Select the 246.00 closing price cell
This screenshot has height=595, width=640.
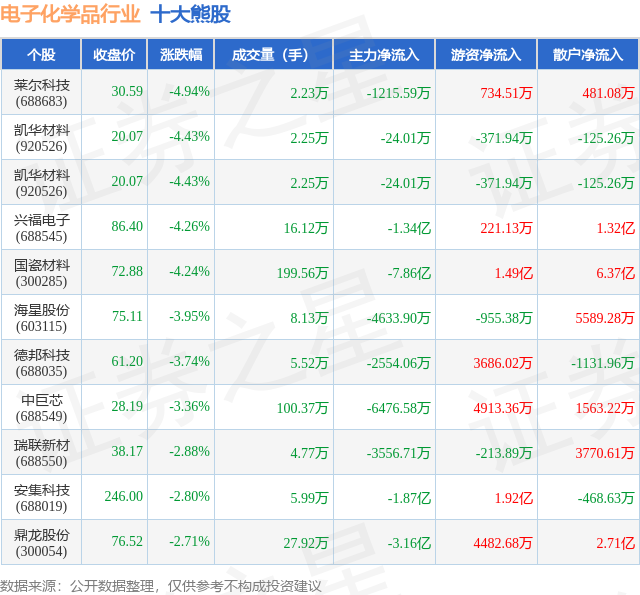tap(114, 497)
